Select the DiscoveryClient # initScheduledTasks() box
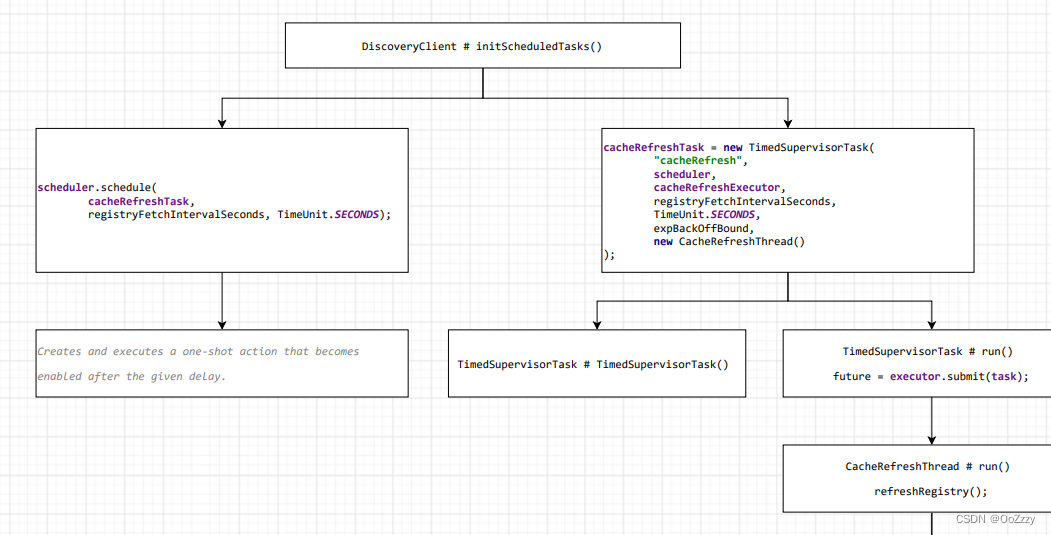The width and height of the screenshot is (1051, 535). pos(483,46)
